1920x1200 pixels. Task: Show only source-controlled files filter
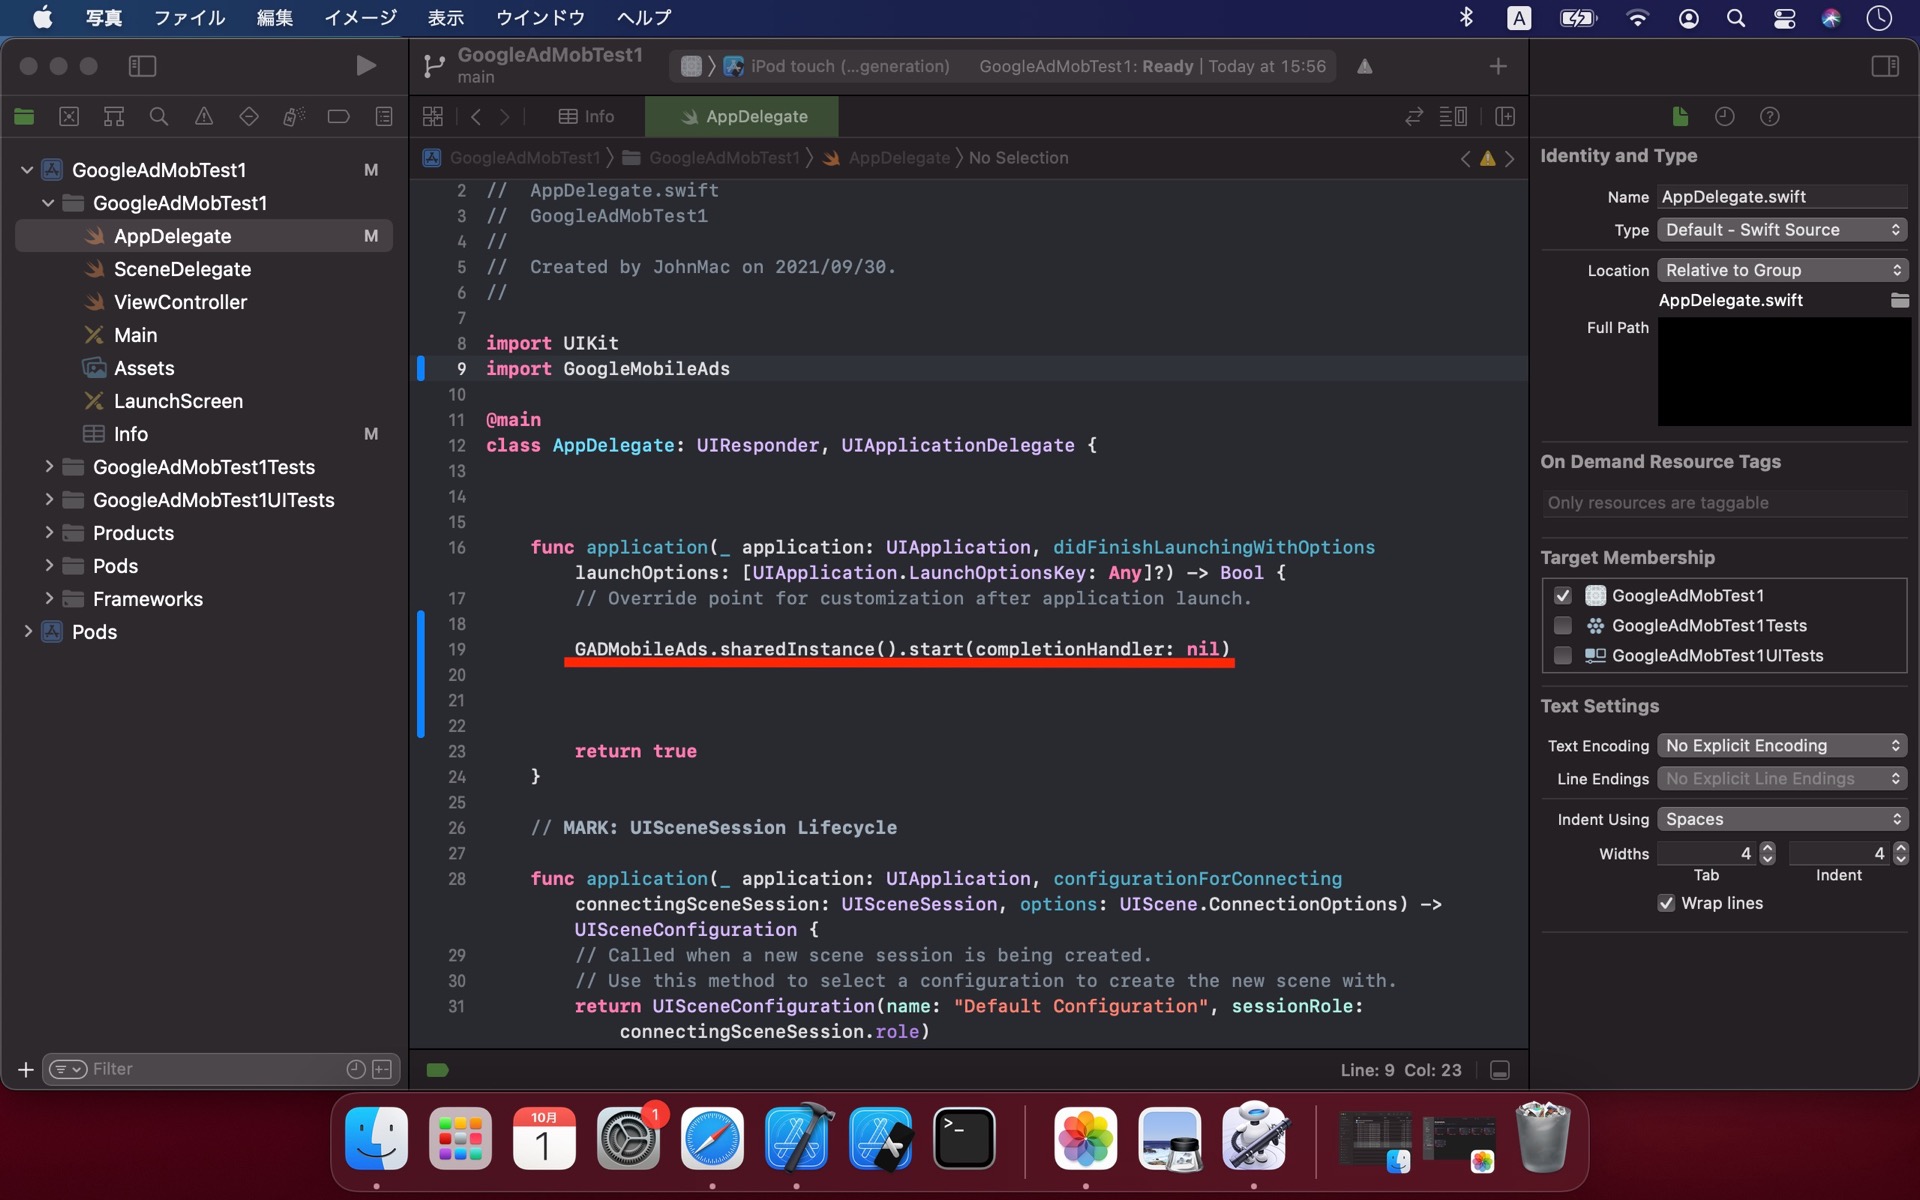coord(382,1069)
